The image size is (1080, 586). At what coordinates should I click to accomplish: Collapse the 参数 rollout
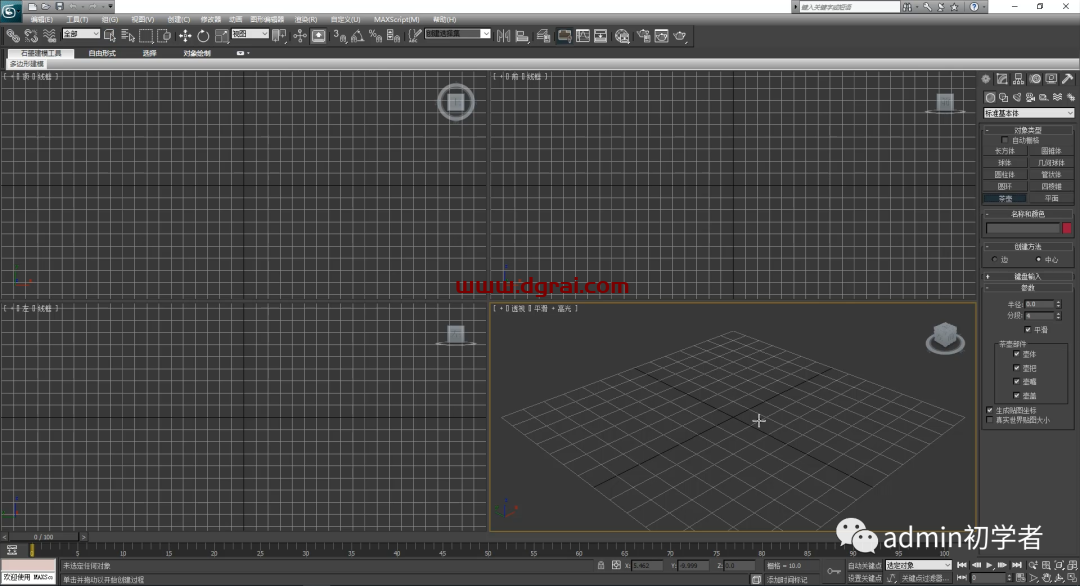(x=1028, y=288)
